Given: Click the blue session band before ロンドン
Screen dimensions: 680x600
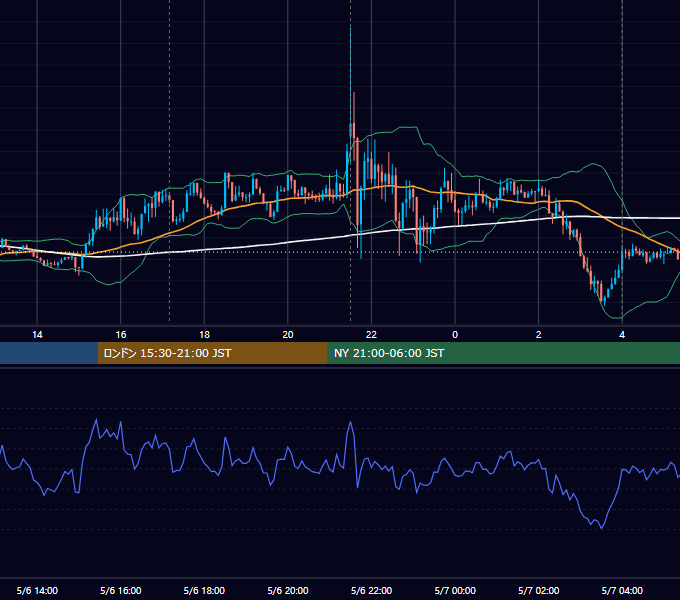Looking at the screenshot, I should pyautogui.click(x=49, y=353).
